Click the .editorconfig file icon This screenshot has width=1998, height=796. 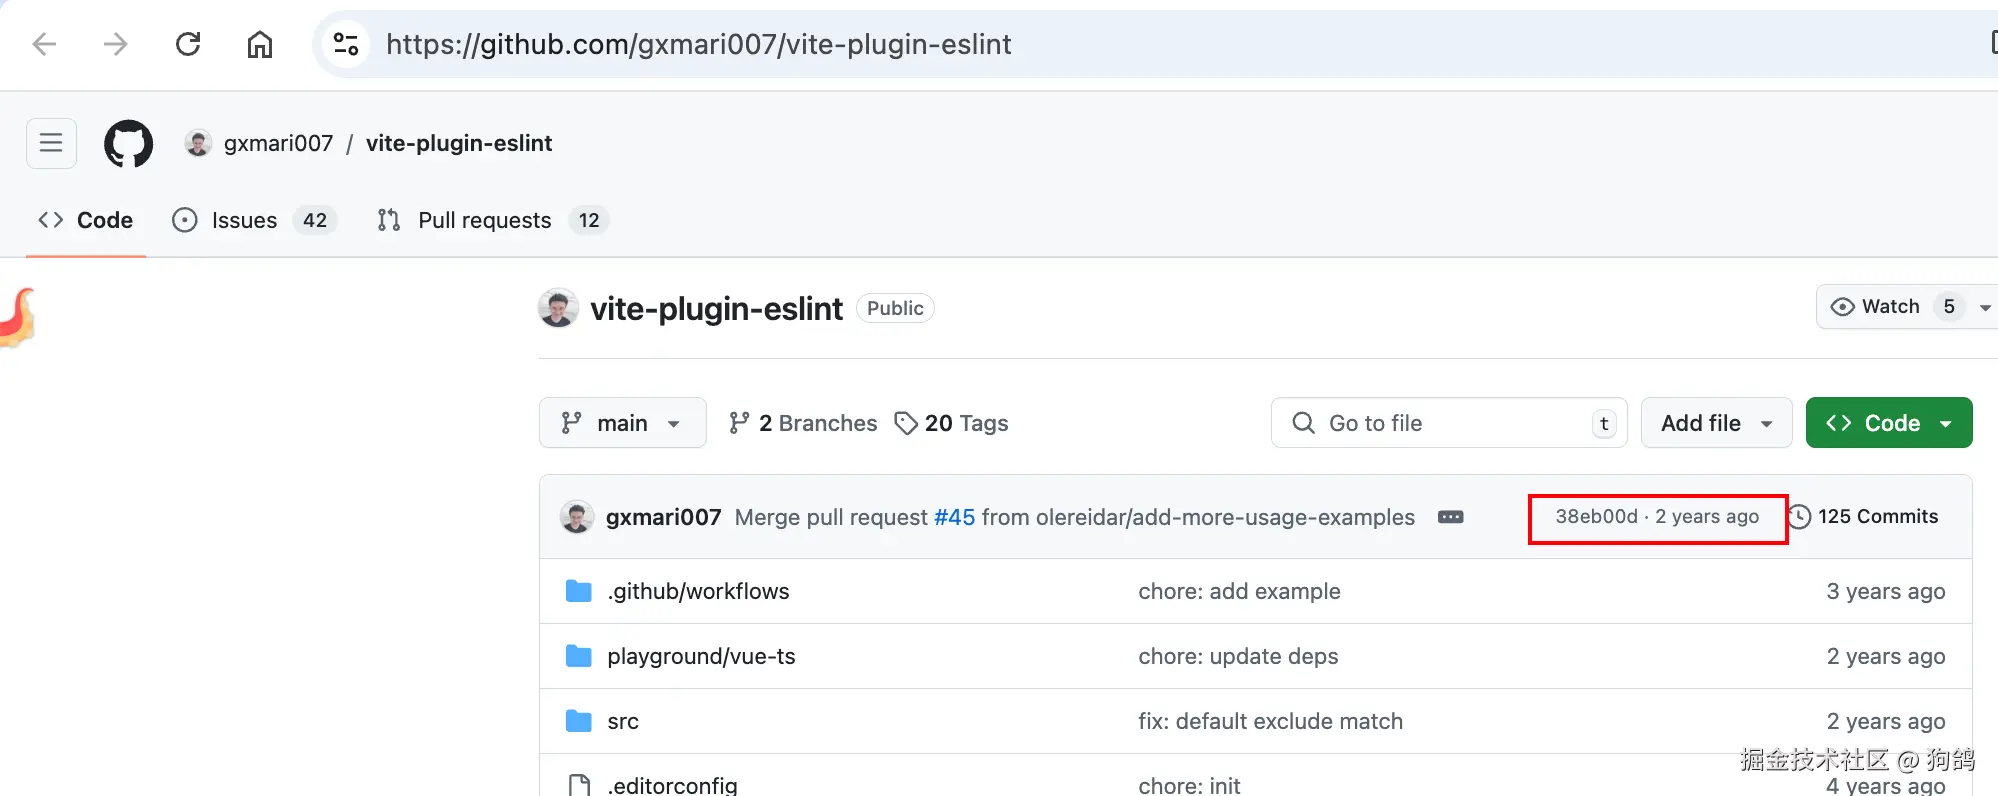tap(578, 785)
